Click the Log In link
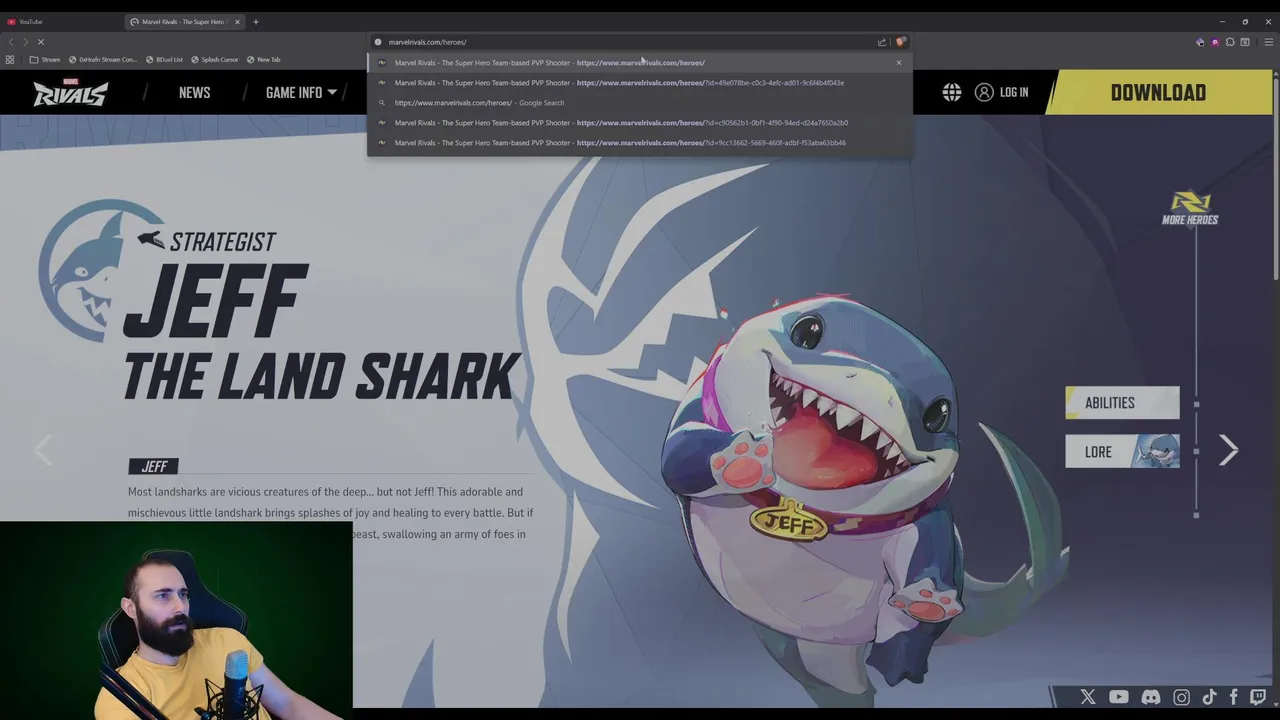 pyautogui.click(x=1002, y=92)
